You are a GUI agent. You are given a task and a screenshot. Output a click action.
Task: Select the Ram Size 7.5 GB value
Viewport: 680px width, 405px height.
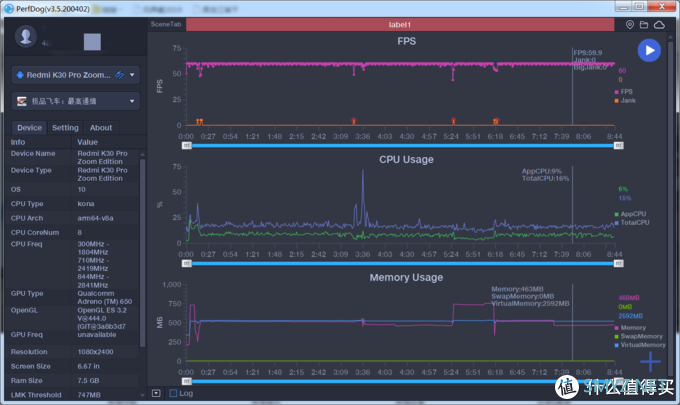pyautogui.click(x=88, y=381)
